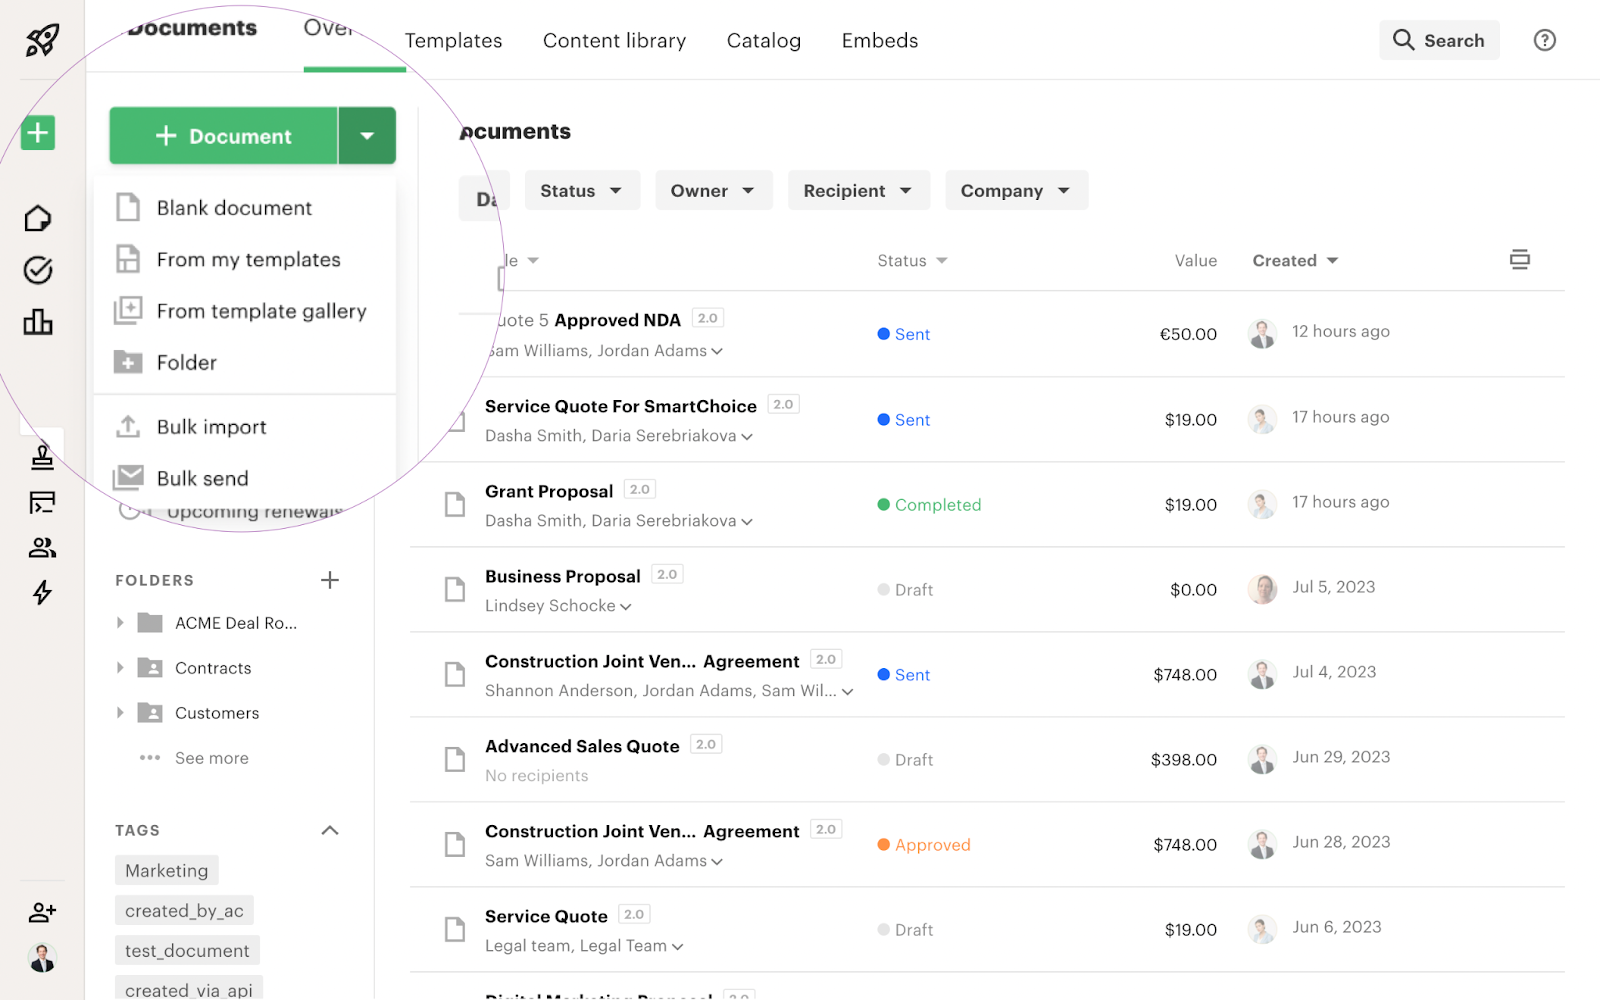Open the arrow next to Document button
This screenshot has width=1600, height=1000.
pos(367,135)
